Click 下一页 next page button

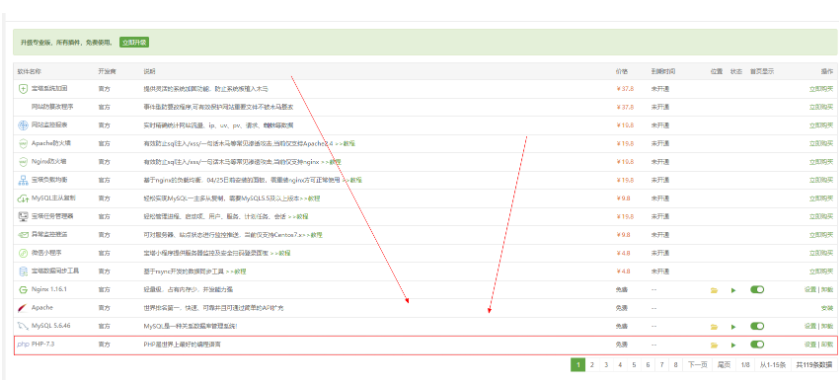(697, 364)
